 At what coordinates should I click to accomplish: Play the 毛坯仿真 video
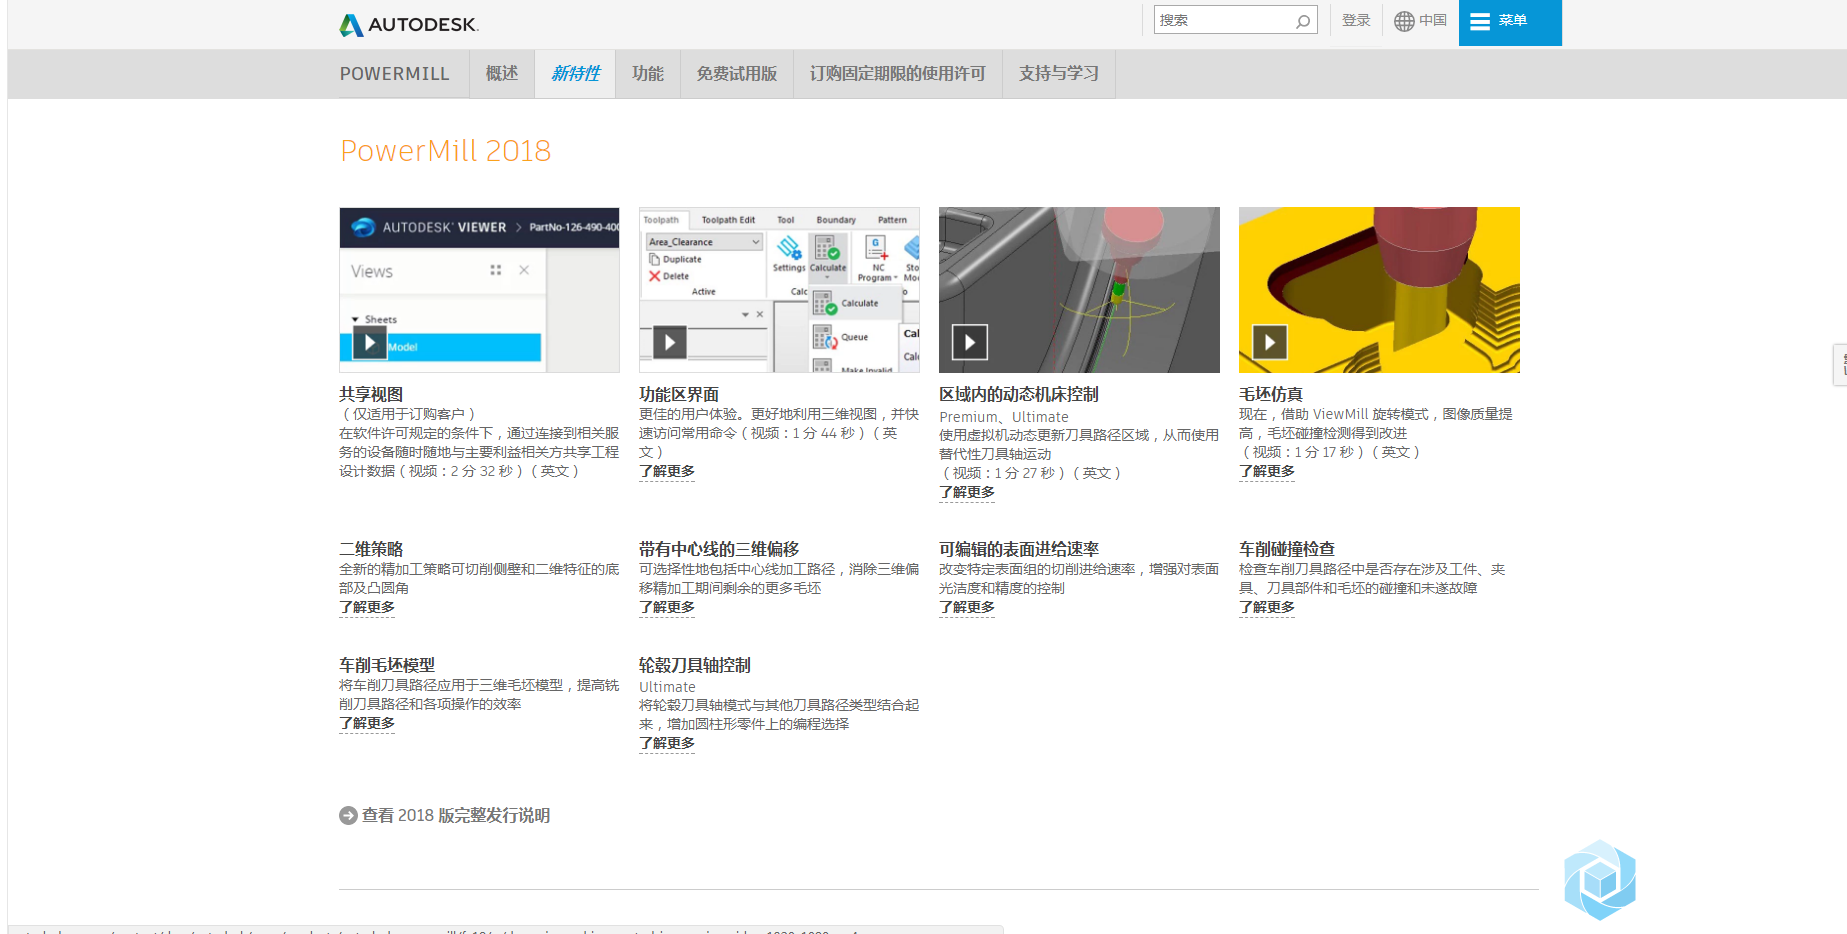pos(1270,343)
